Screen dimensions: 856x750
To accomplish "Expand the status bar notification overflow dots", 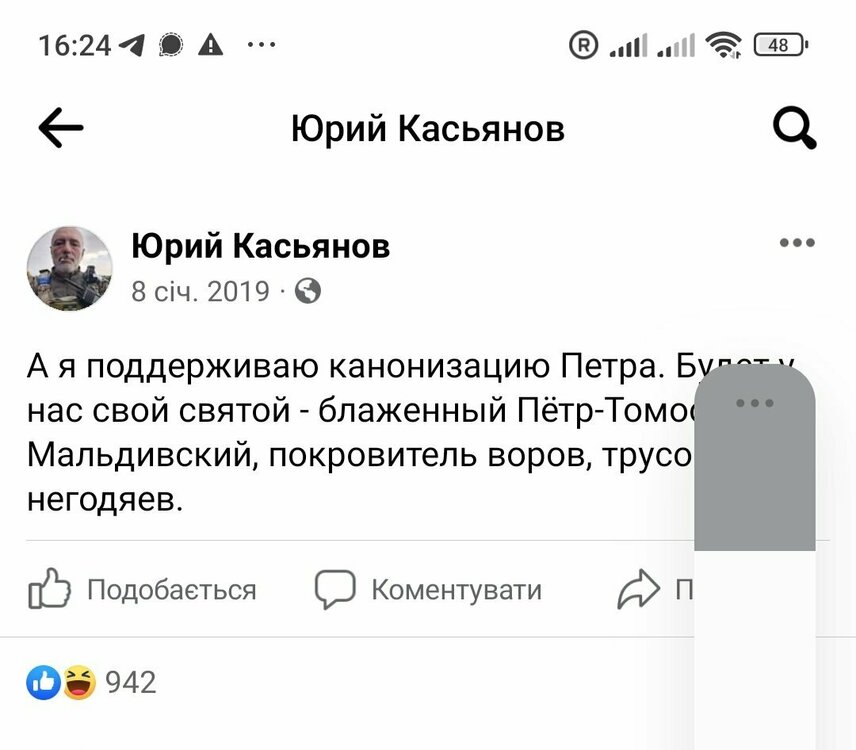I will 260,44.
